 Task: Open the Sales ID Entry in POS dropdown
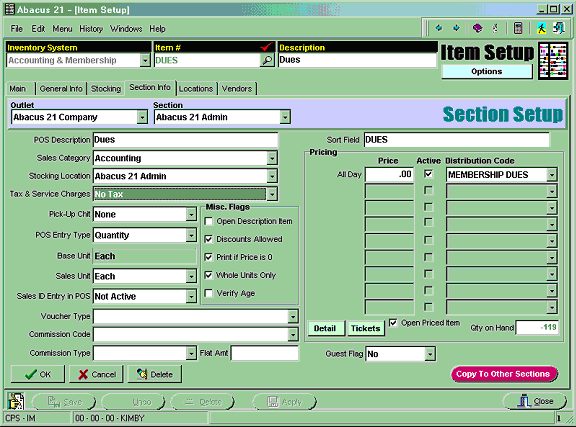pyautogui.click(x=191, y=297)
